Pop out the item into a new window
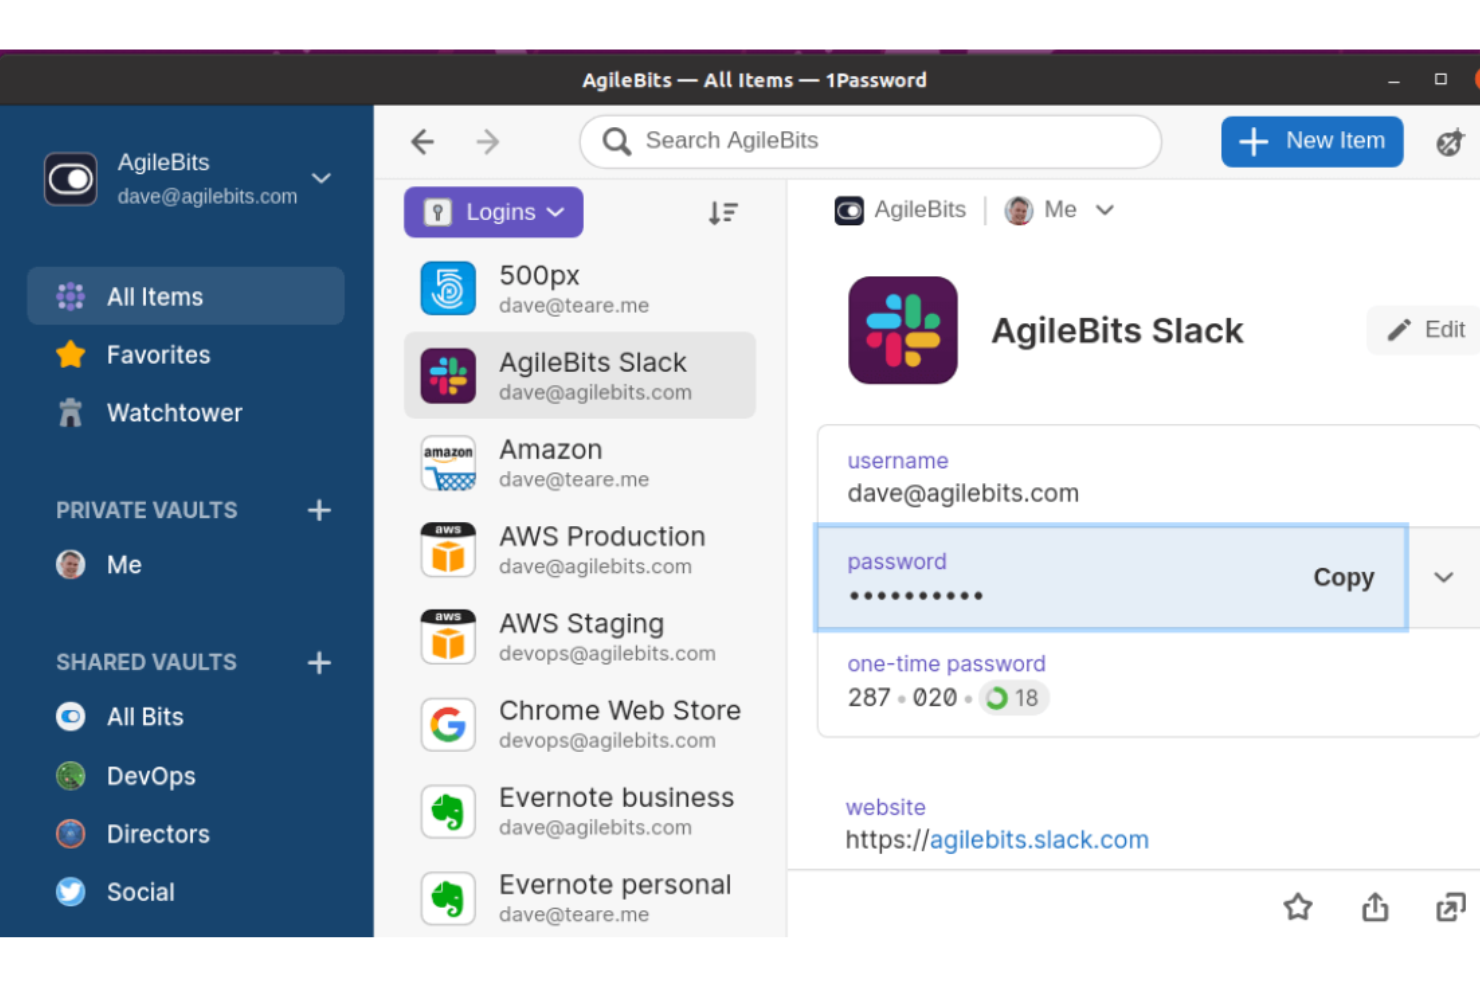The image size is (1480, 987). [1450, 907]
